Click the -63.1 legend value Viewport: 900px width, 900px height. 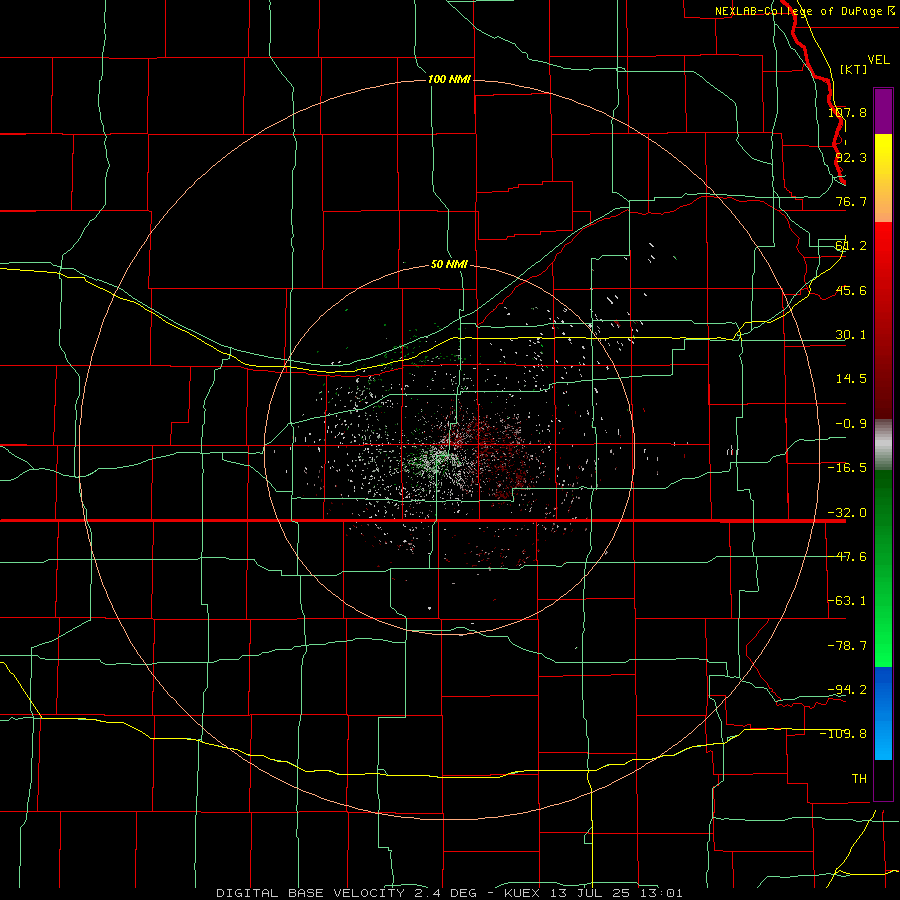(847, 601)
